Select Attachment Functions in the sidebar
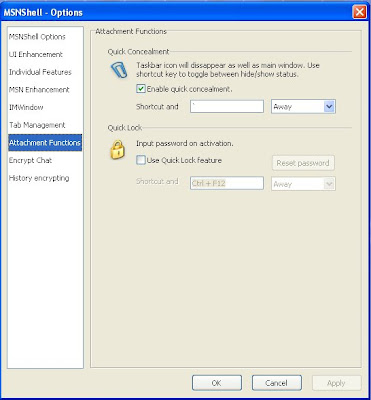 pyautogui.click(x=45, y=143)
